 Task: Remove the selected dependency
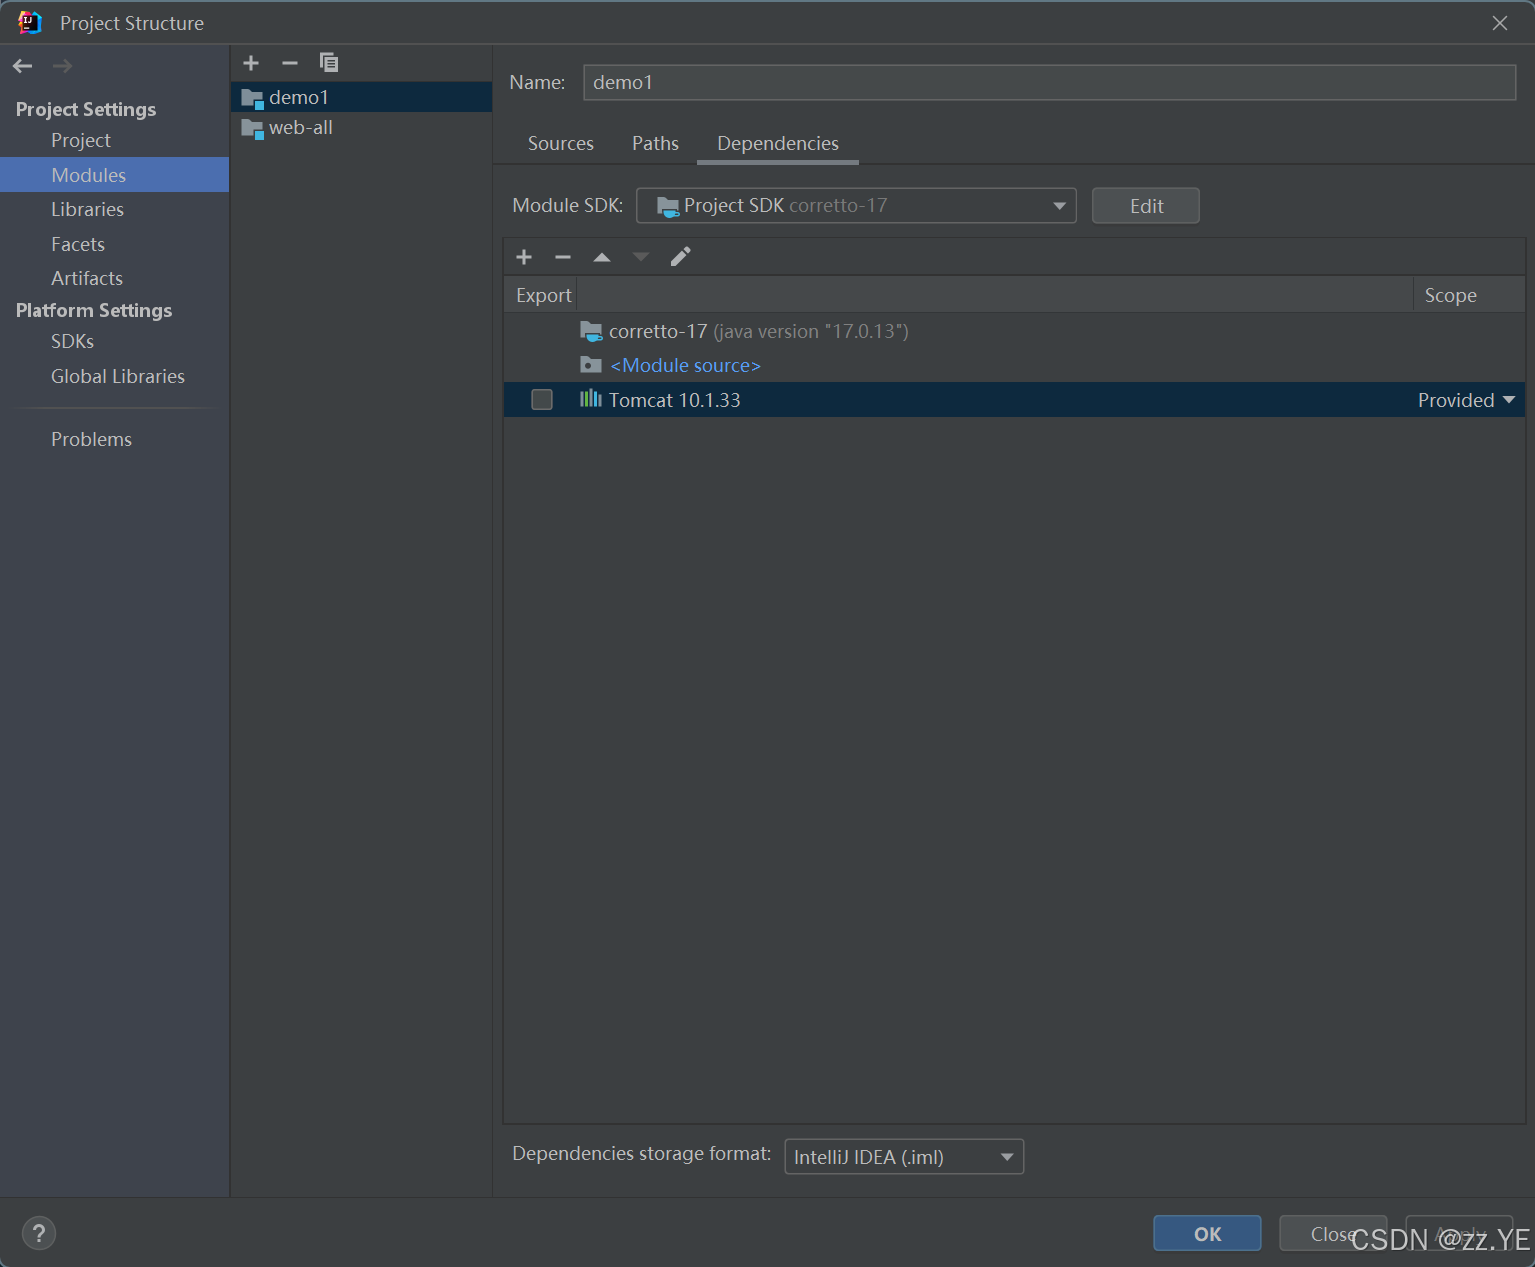tap(563, 257)
